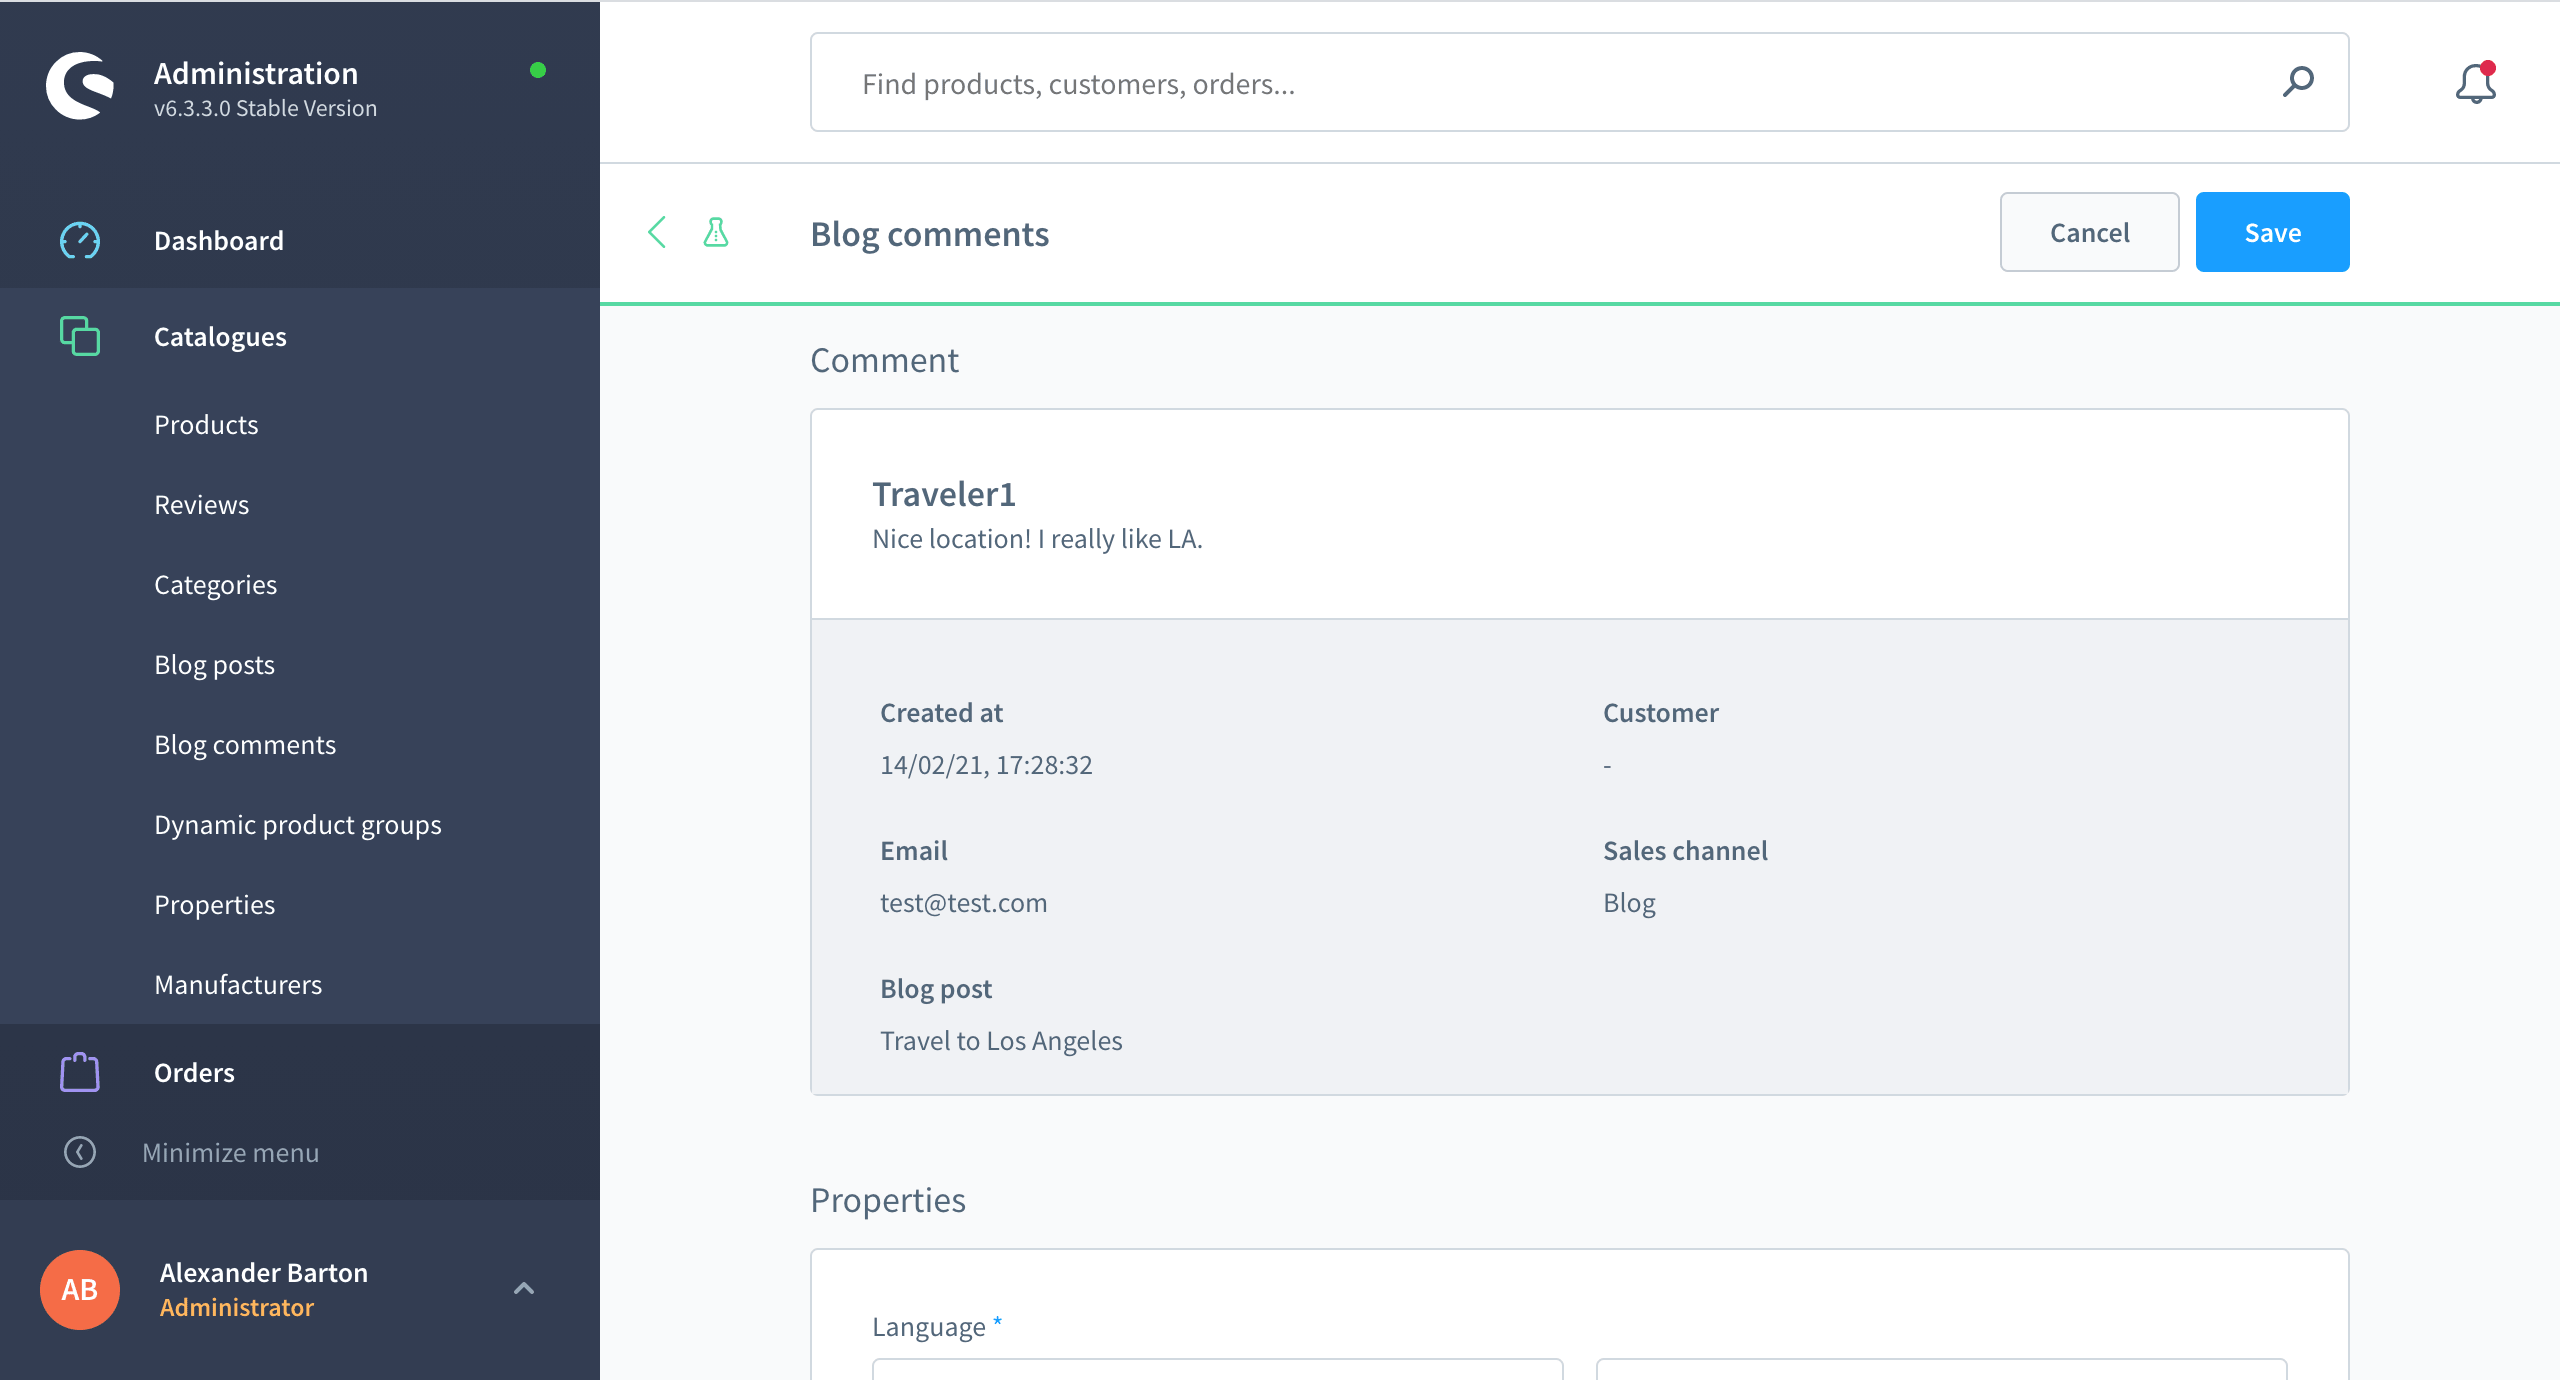Expand the Orders menu section
Viewport: 2560px width, 1380px height.
coord(194,1073)
